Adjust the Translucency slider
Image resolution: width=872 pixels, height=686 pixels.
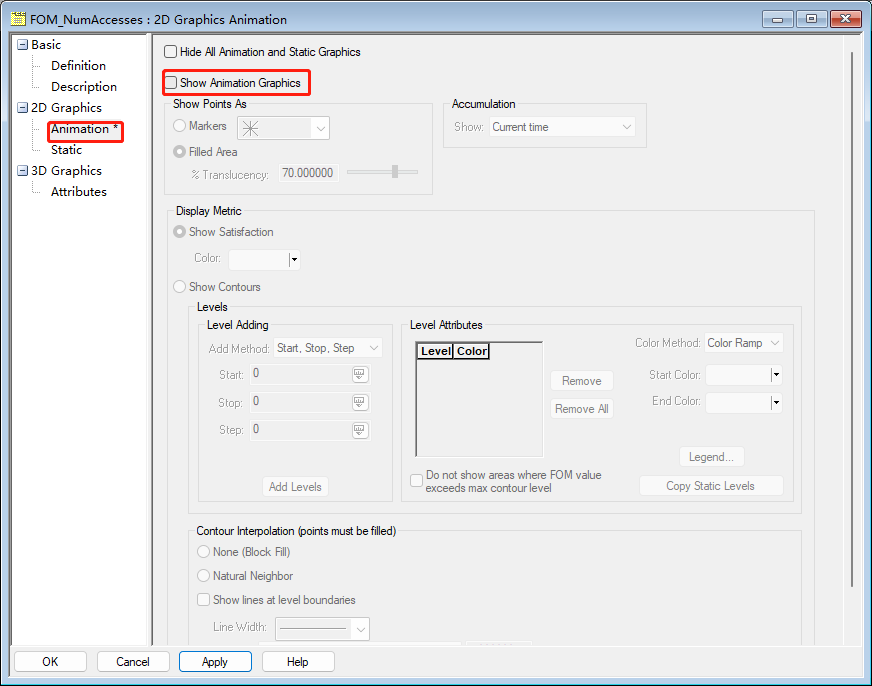click(x=395, y=172)
